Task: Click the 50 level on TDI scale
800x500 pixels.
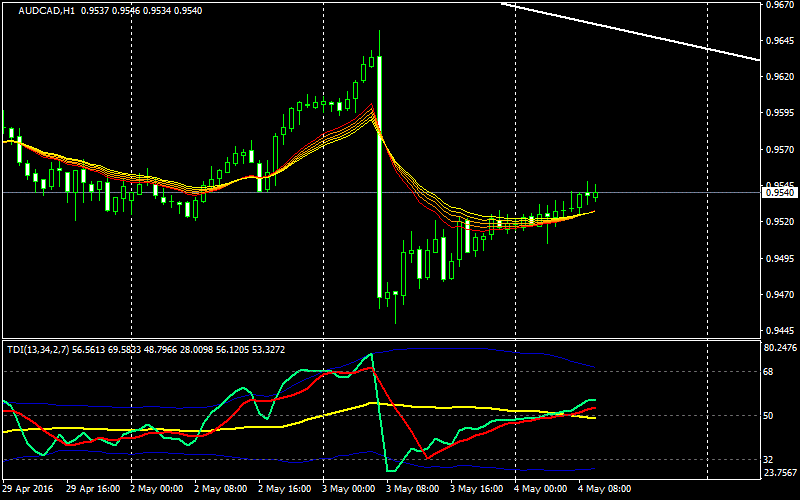Action: tap(770, 415)
